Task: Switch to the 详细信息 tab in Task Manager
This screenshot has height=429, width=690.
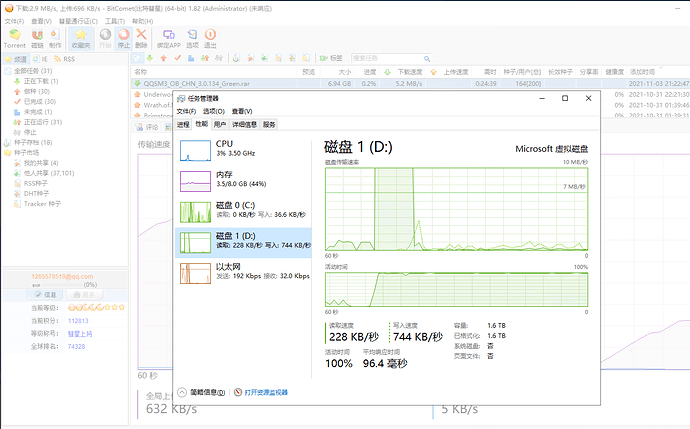Action: pyautogui.click(x=244, y=125)
